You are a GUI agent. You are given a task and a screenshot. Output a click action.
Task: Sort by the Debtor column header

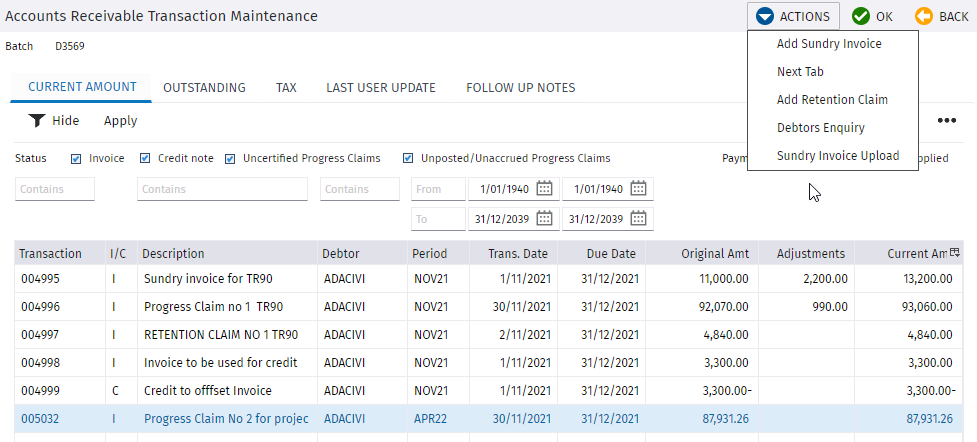point(341,254)
